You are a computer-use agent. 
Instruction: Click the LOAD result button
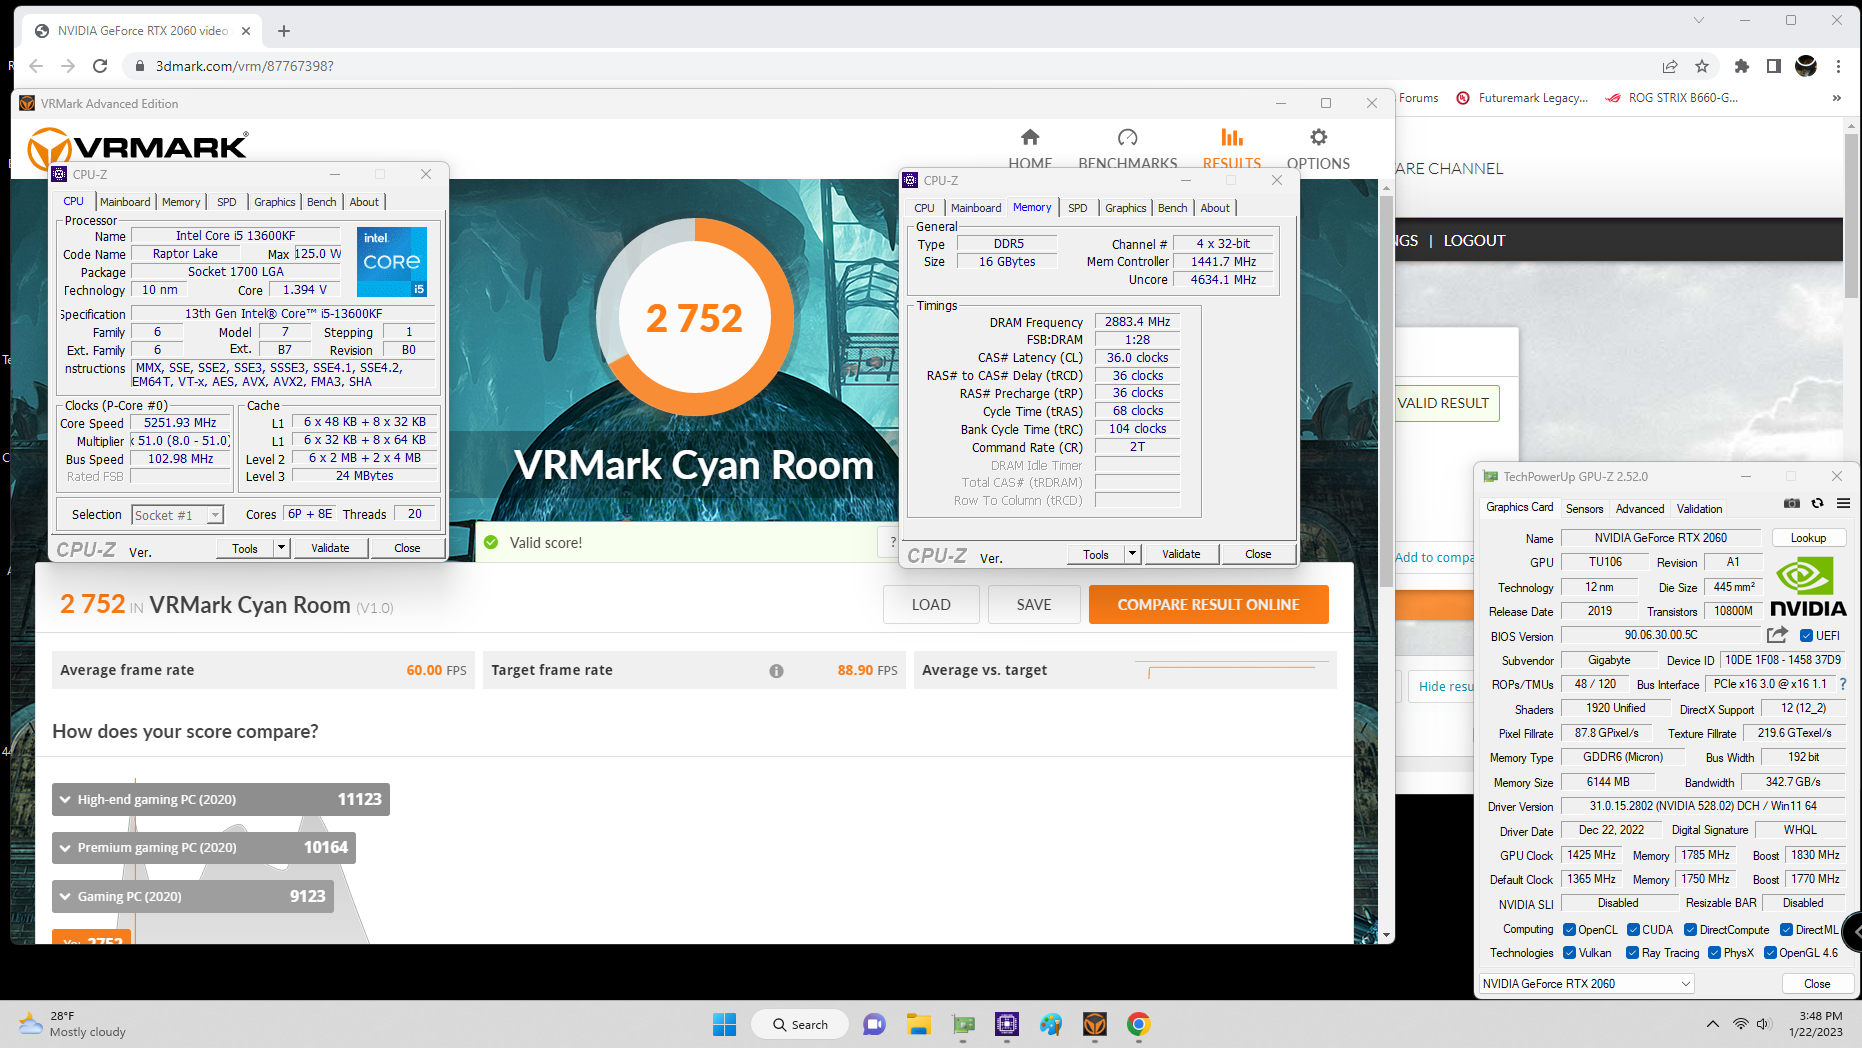[931, 605]
